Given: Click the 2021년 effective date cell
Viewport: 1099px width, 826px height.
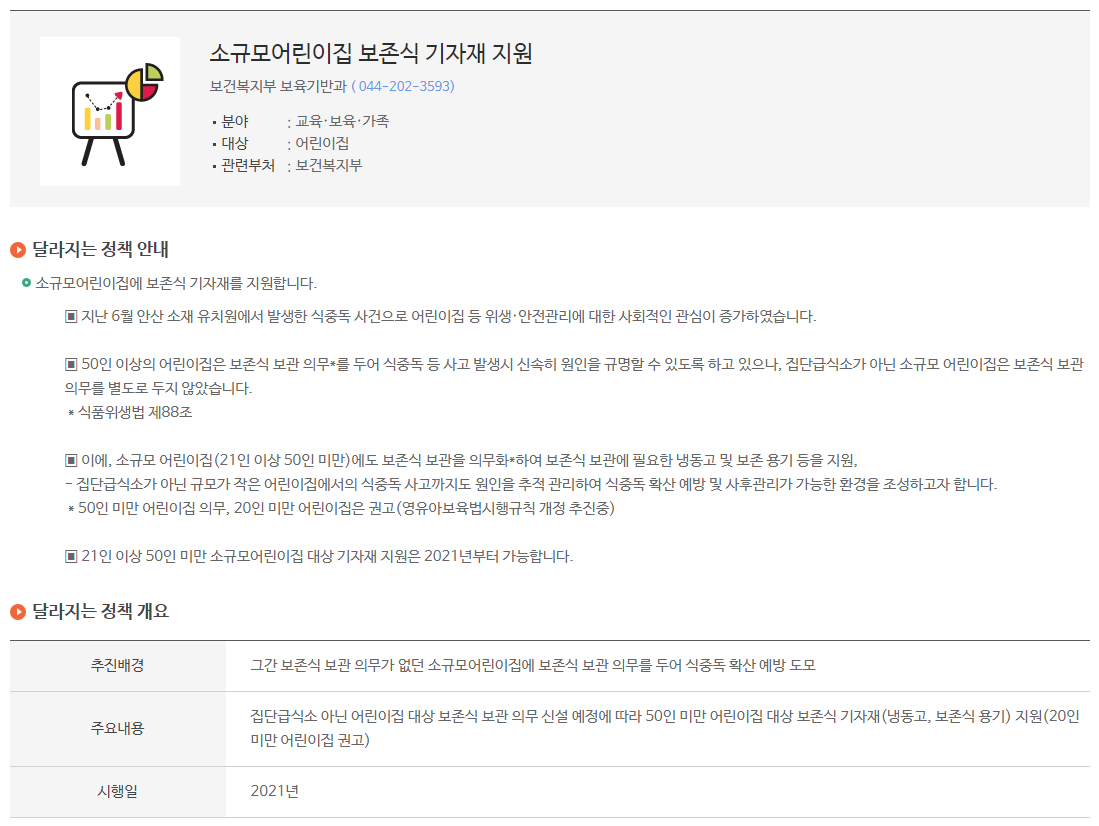Looking at the screenshot, I should [275, 792].
